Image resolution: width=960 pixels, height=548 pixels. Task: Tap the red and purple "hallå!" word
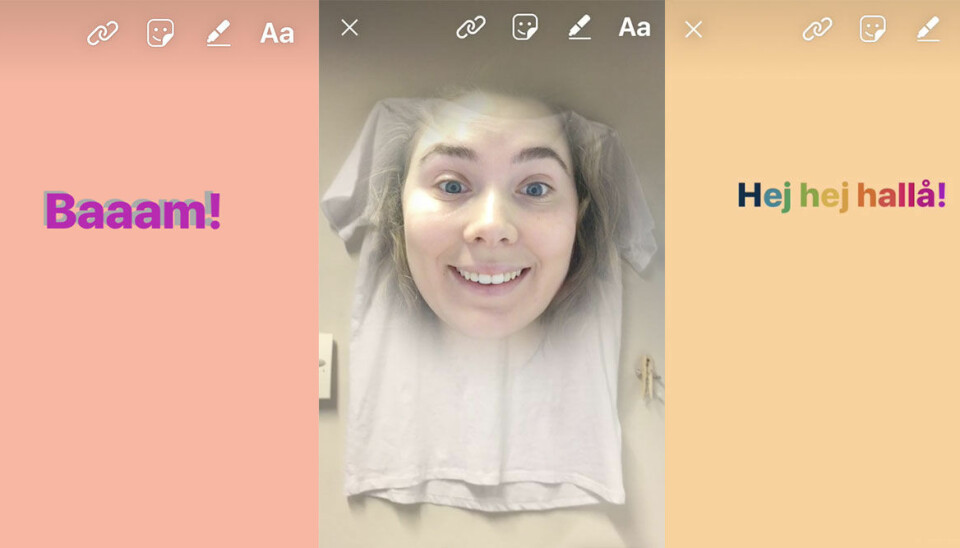point(901,195)
